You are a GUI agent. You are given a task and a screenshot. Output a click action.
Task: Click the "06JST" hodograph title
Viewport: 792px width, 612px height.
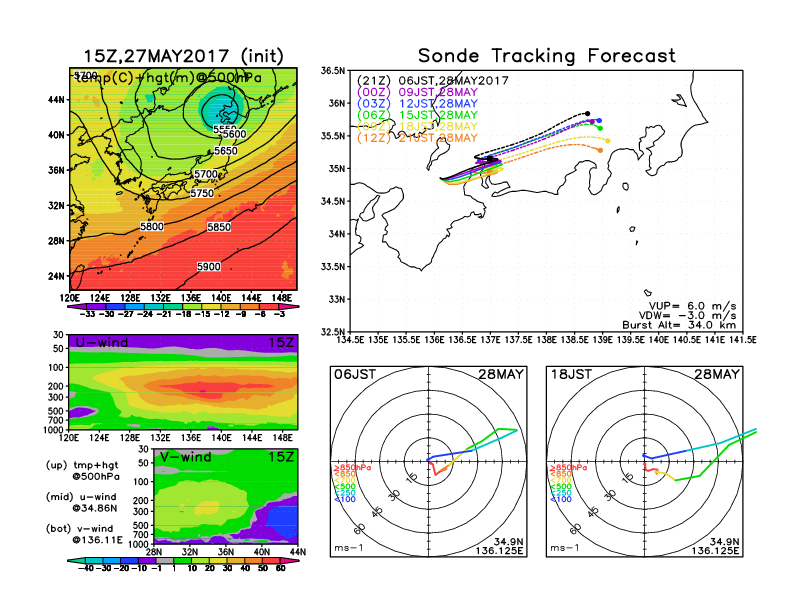[x=355, y=374]
